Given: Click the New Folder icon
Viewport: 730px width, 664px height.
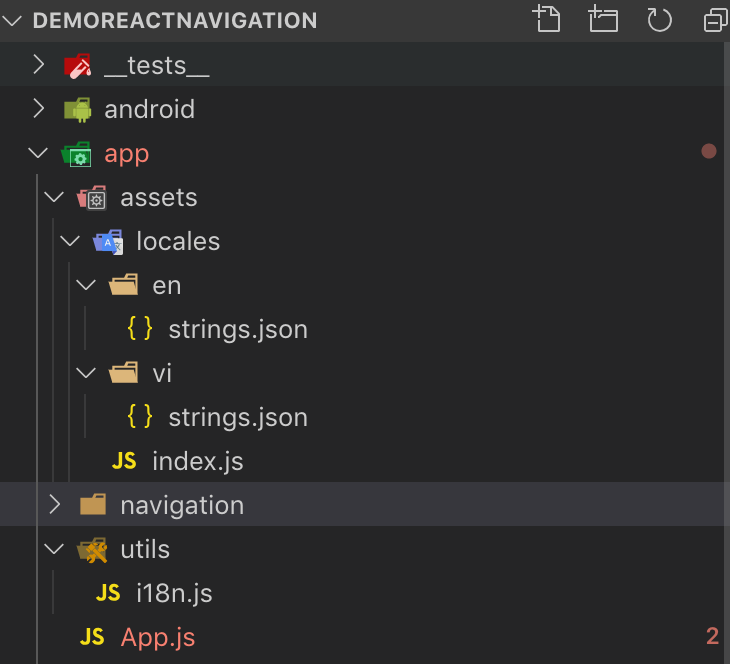Looking at the screenshot, I should [x=603, y=19].
